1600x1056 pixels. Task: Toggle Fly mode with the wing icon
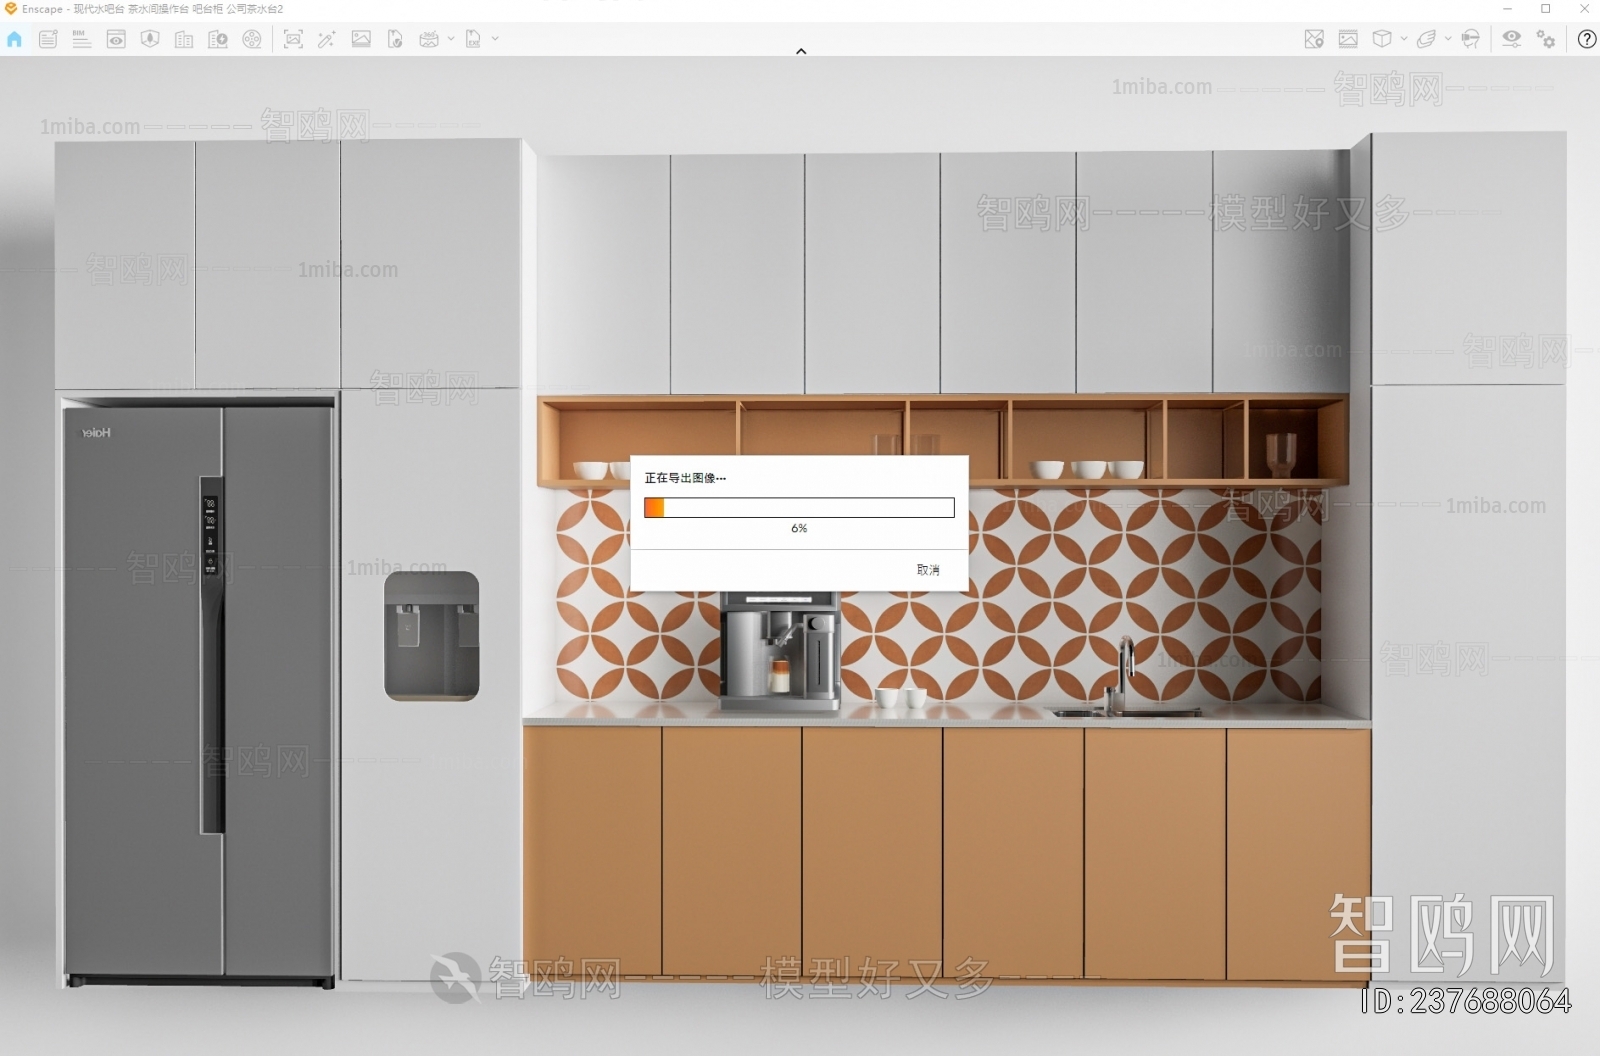(1427, 40)
